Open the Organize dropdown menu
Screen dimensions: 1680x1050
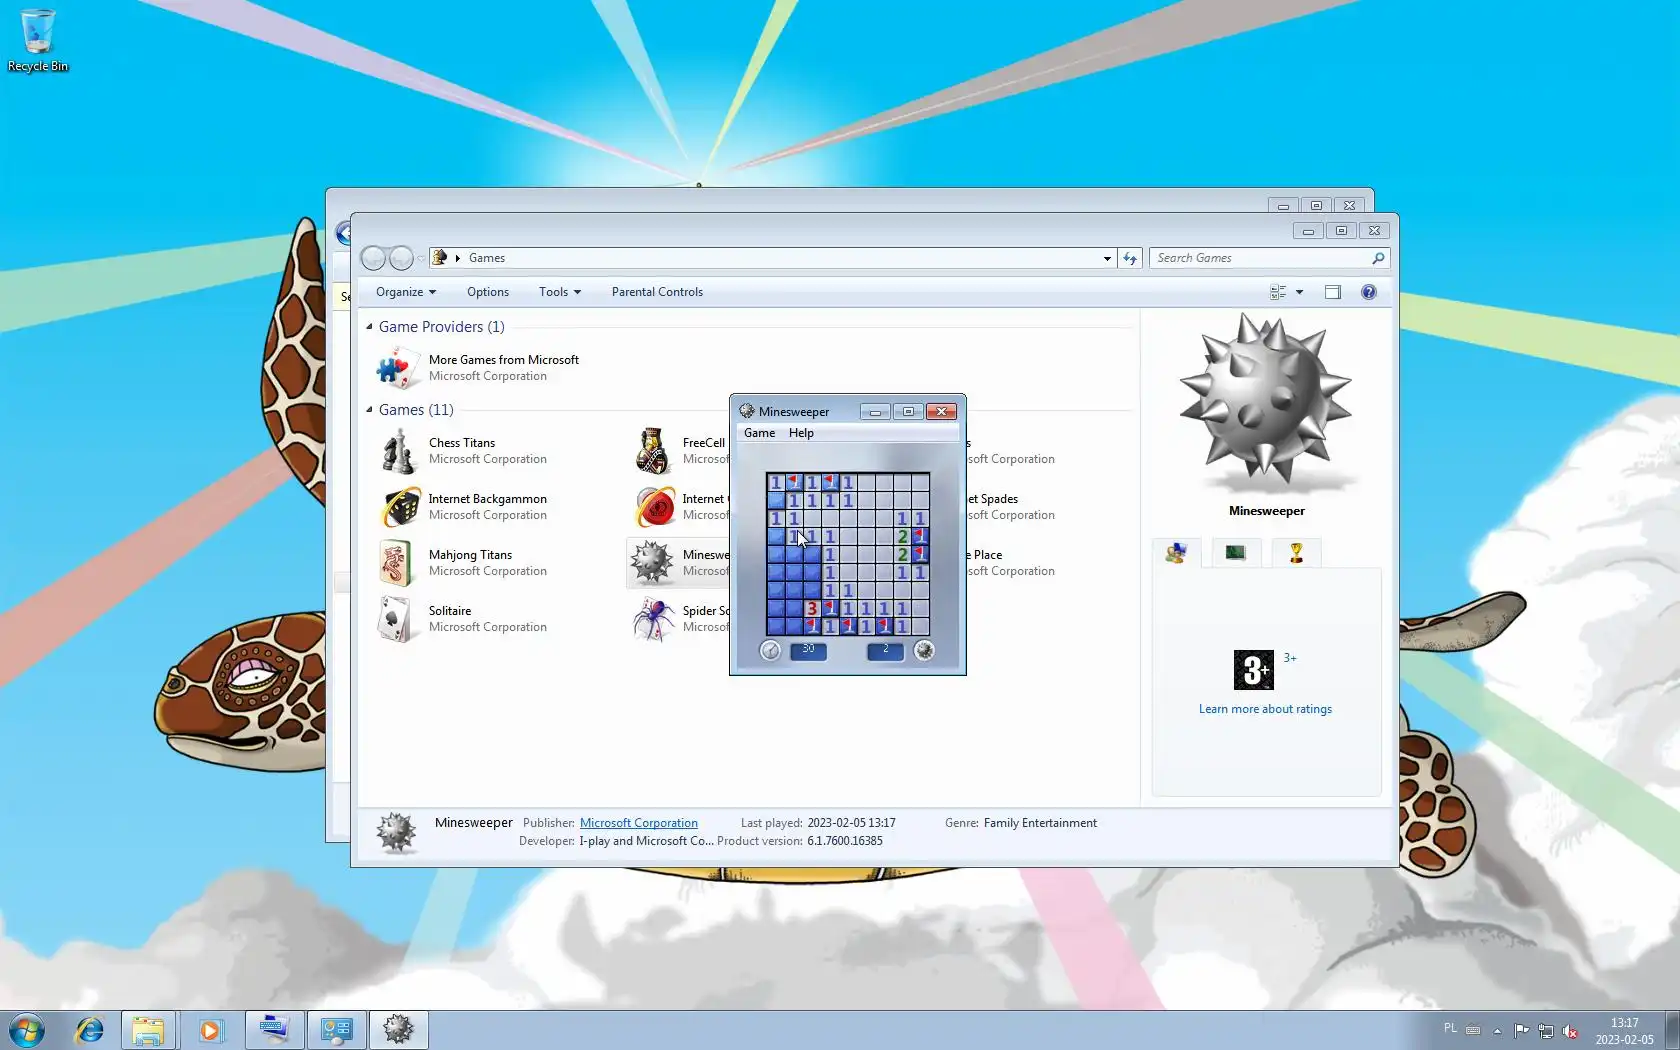pyautogui.click(x=406, y=292)
